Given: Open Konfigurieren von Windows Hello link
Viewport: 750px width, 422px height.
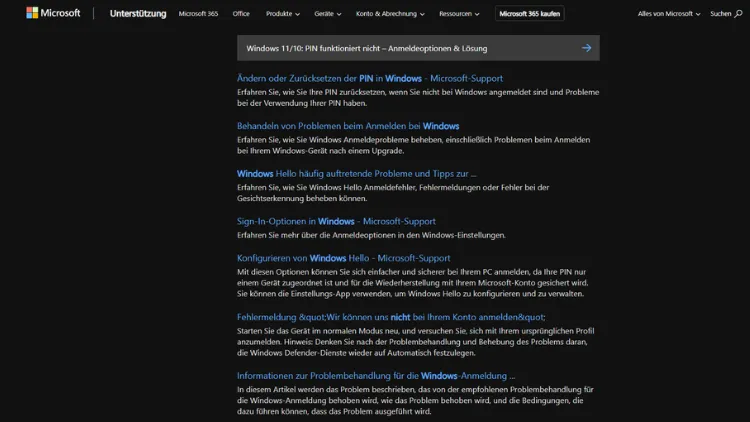Looking at the screenshot, I should click(343, 258).
